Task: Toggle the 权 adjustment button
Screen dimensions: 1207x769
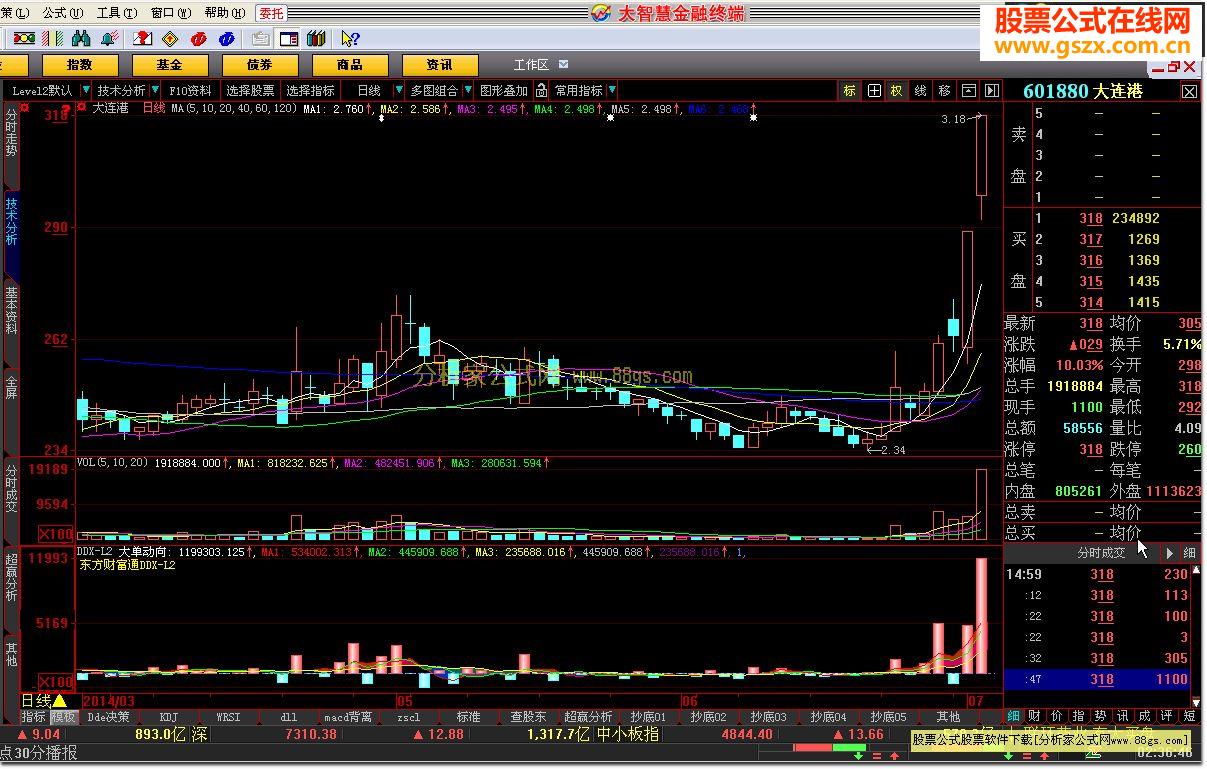Action: click(x=897, y=91)
